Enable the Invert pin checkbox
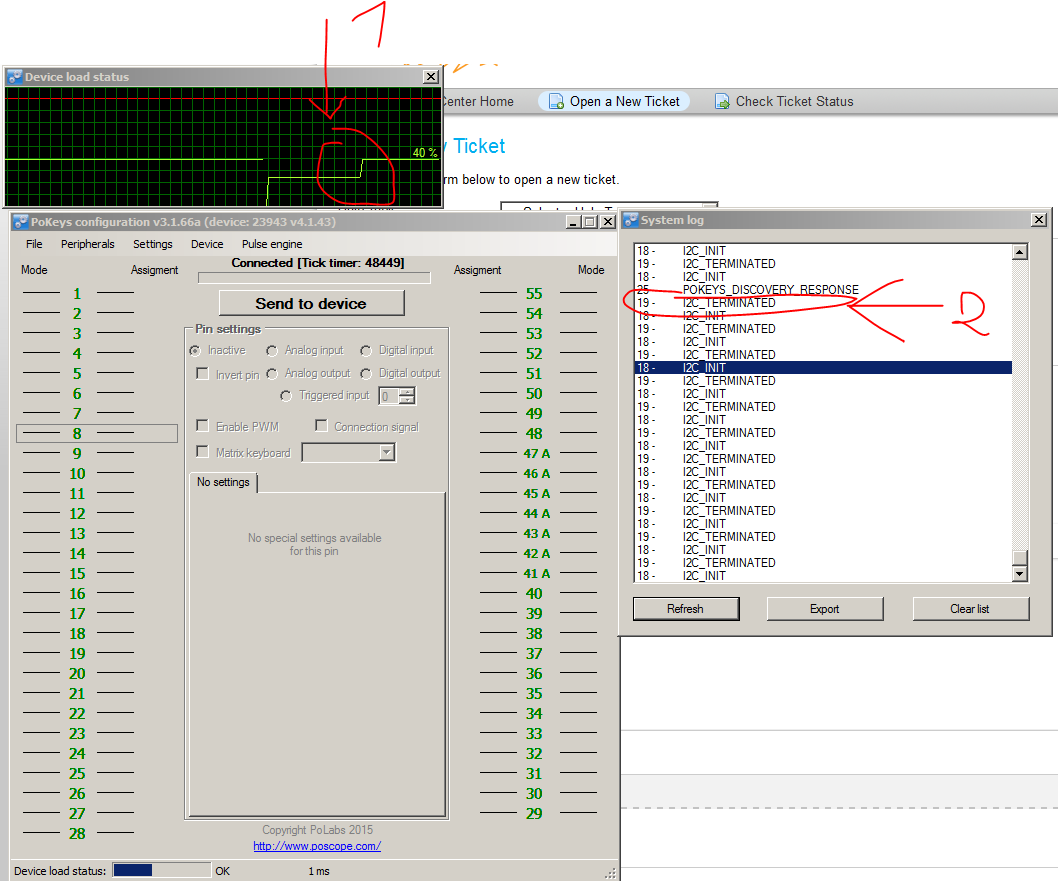Screen dimensions: 1058x881 tap(203, 374)
